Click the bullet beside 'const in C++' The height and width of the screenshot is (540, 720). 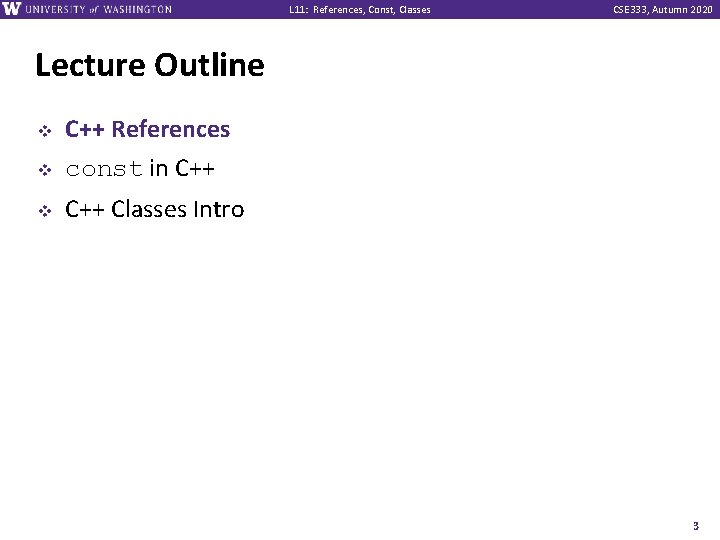45,170
